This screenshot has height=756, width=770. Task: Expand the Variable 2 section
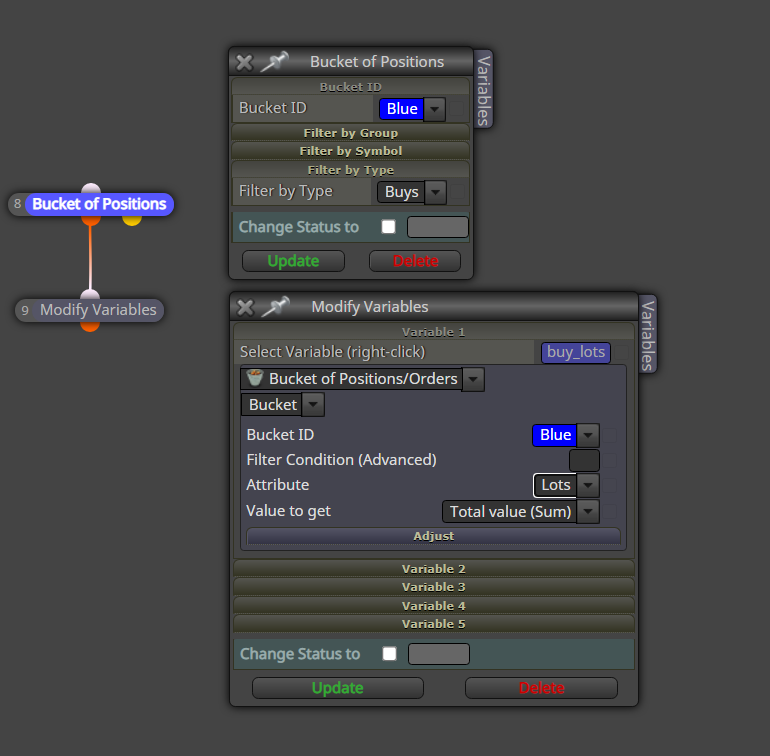click(434, 568)
